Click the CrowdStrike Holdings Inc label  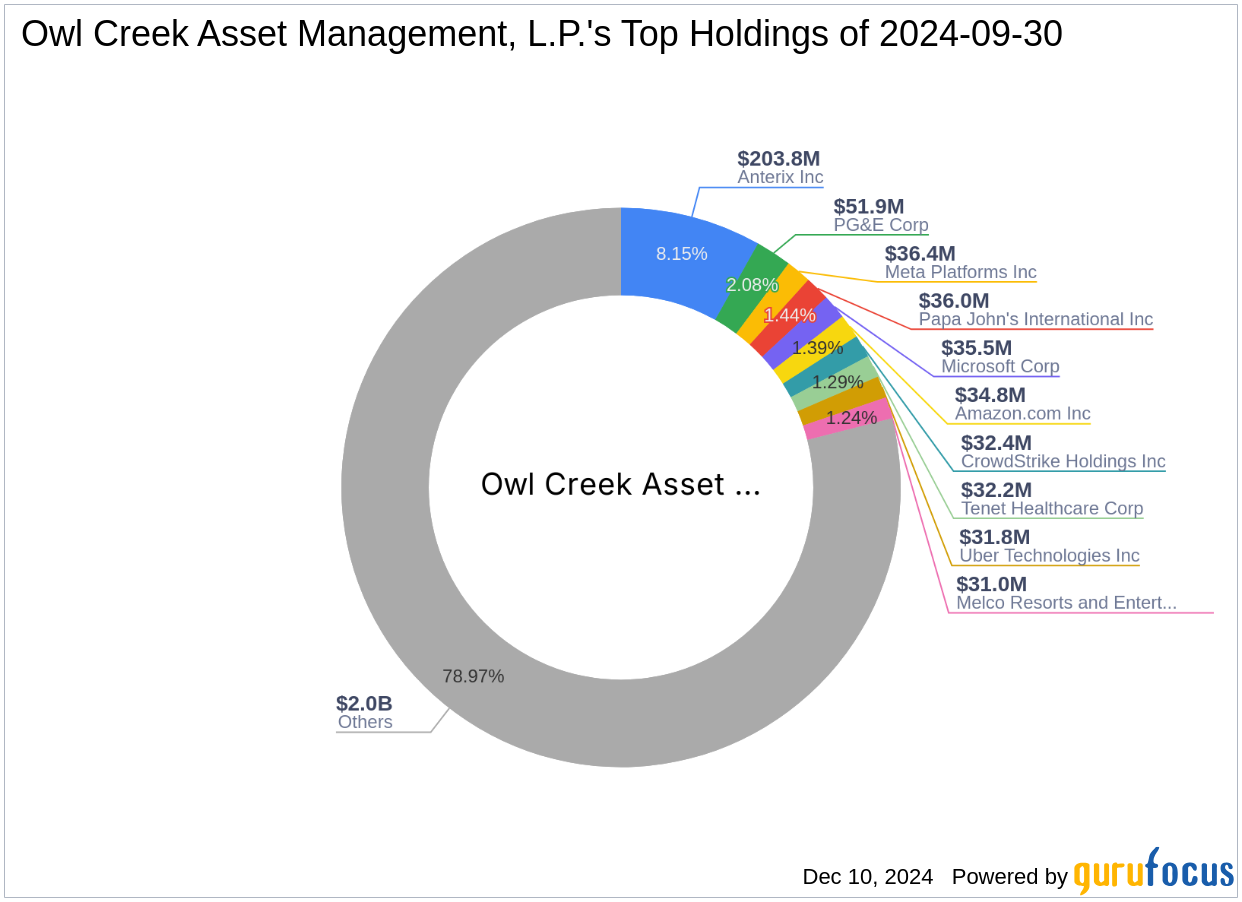1063,461
